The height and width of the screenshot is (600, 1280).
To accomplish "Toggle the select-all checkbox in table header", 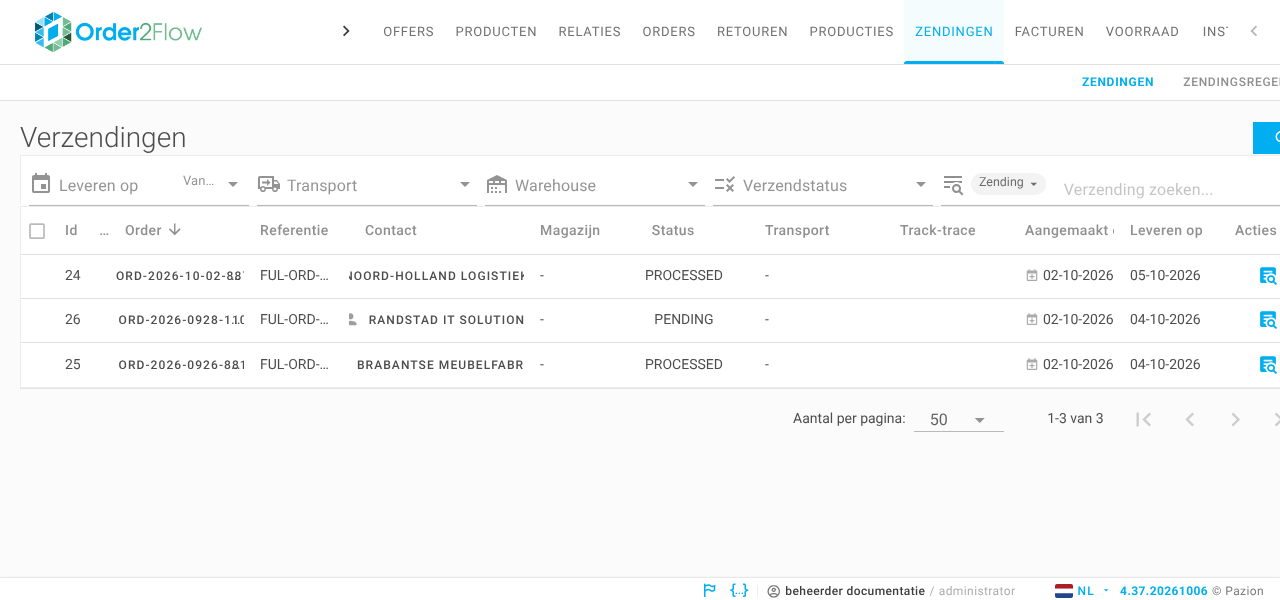I will 37,231.
